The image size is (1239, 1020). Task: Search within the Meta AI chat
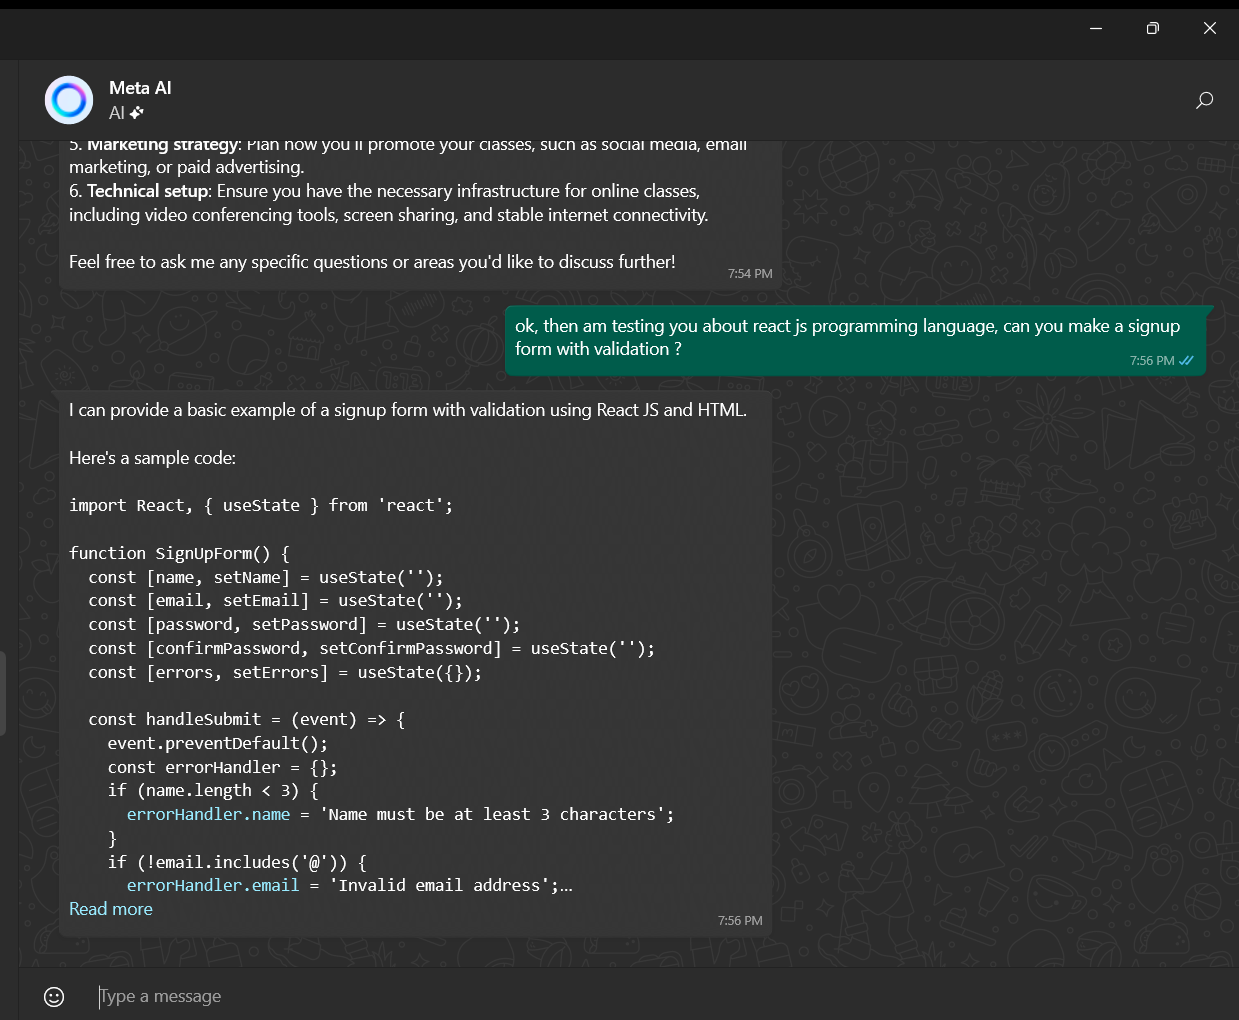click(x=1204, y=100)
